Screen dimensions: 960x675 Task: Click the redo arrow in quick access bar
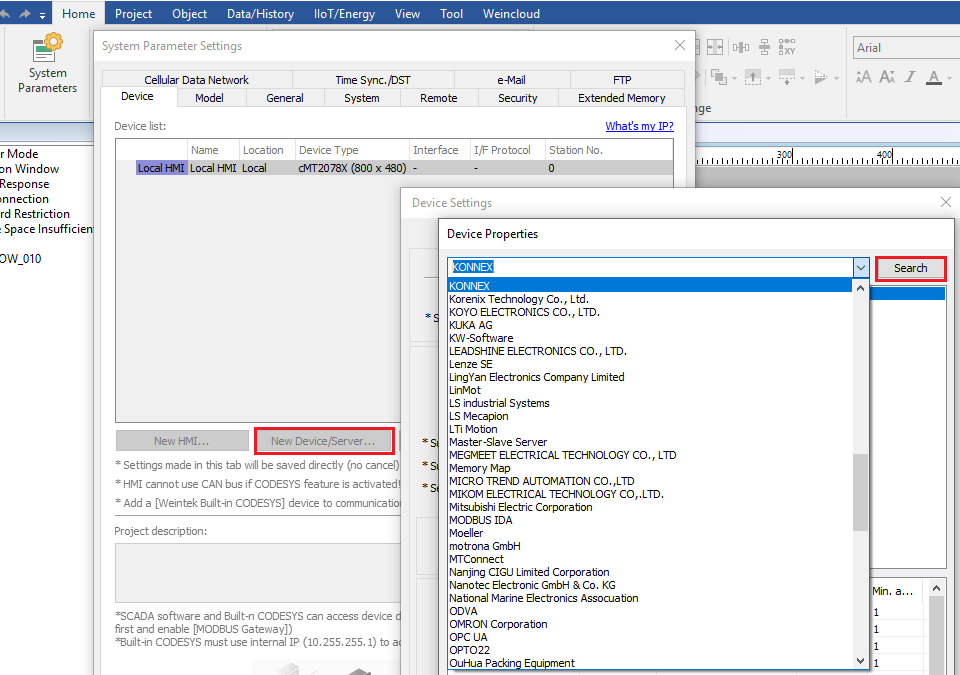coord(24,13)
